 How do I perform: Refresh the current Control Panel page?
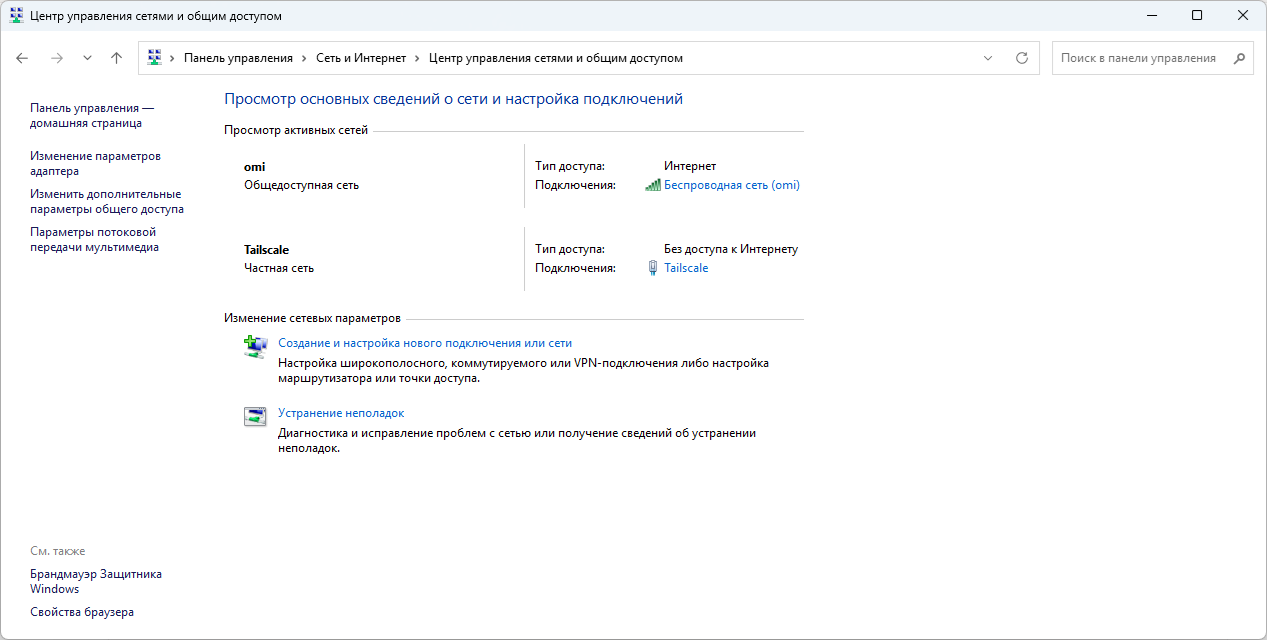tap(1021, 58)
